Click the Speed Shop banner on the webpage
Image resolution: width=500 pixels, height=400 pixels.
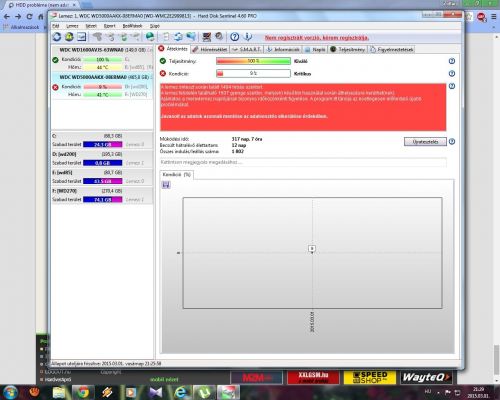tap(370, 378)
